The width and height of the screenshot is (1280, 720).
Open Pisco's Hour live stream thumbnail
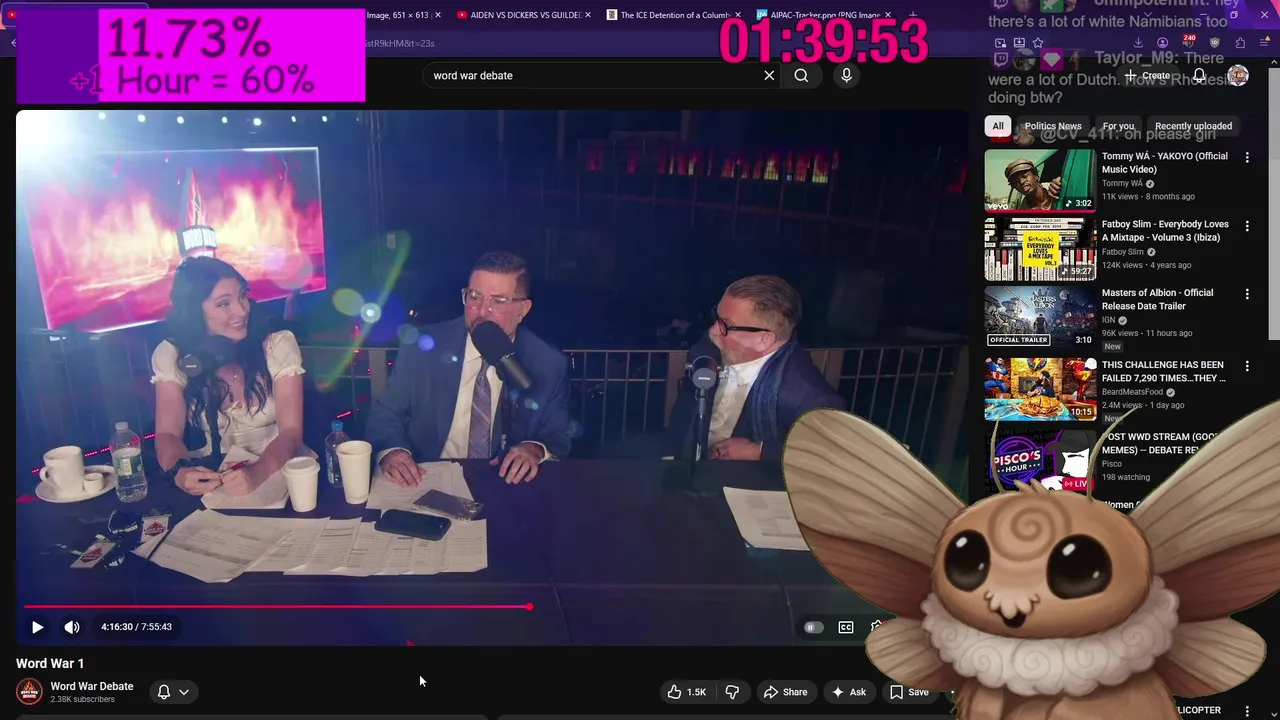pos(1040,461)
